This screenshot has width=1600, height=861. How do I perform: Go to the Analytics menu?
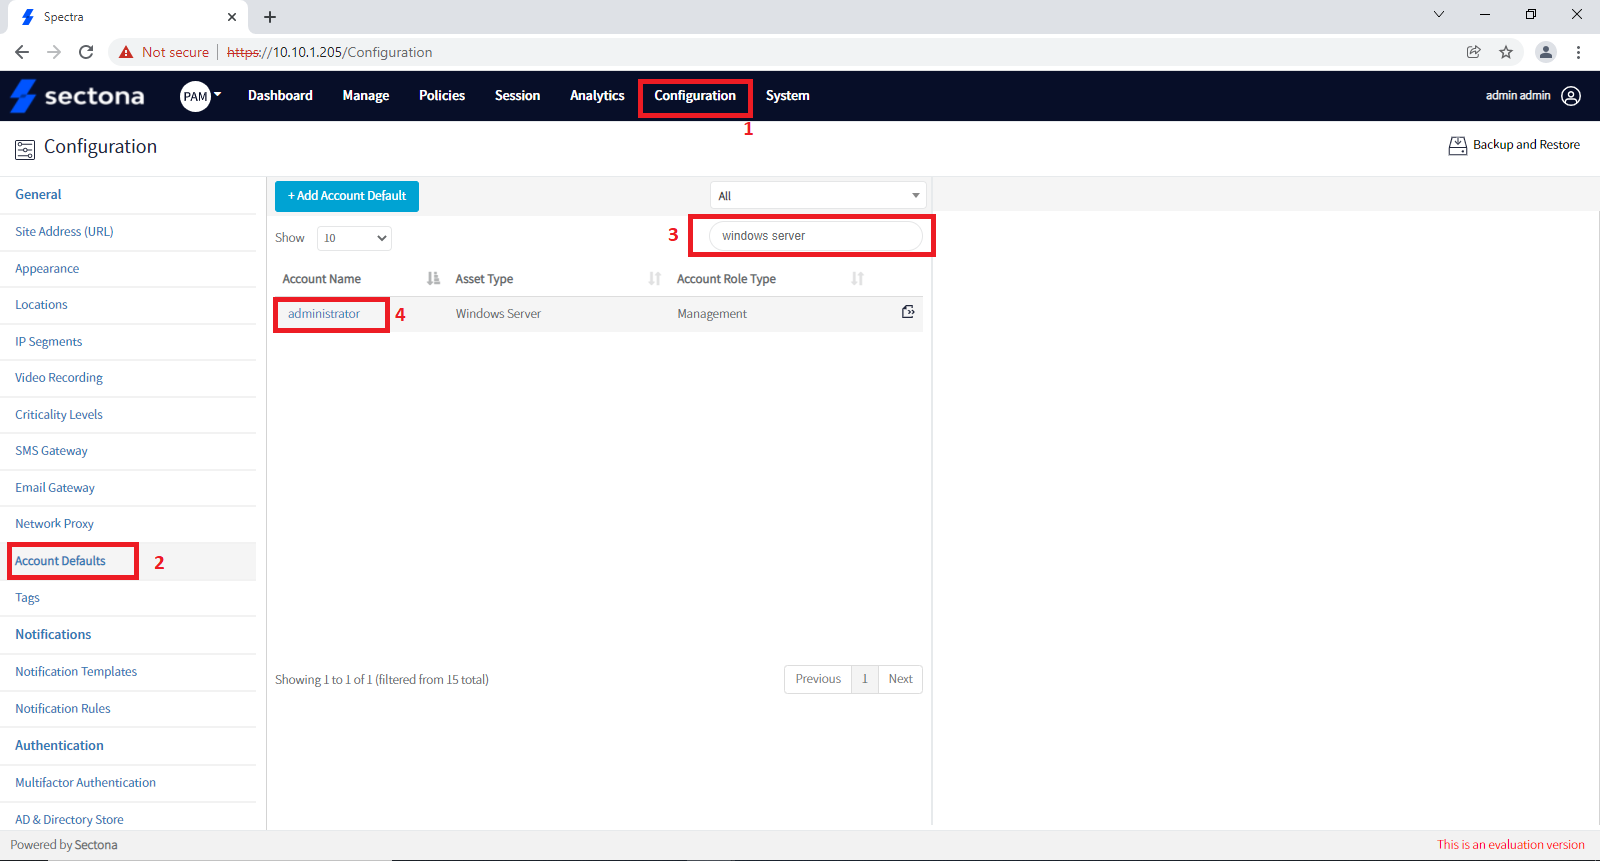(x=597, y=96)
